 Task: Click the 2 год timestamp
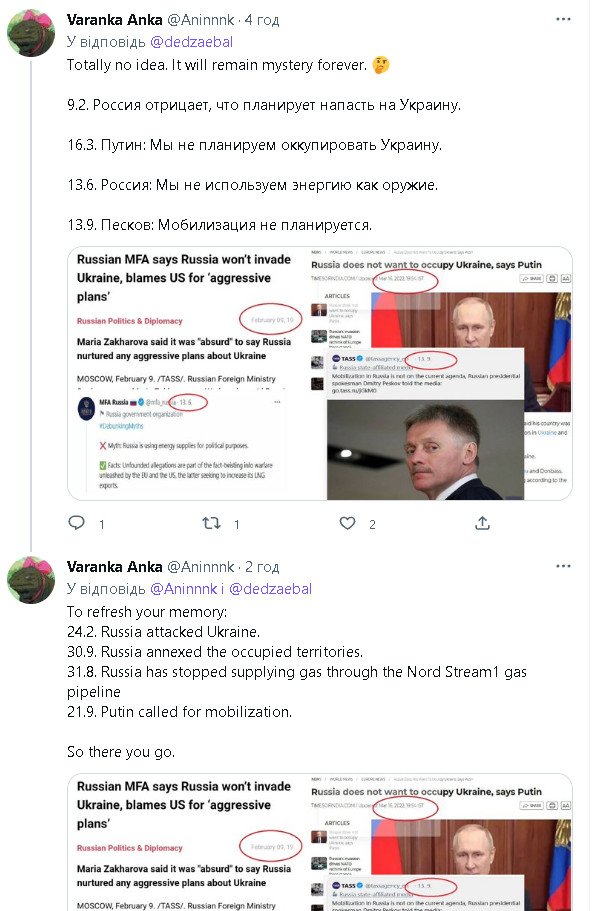point(262,566)
